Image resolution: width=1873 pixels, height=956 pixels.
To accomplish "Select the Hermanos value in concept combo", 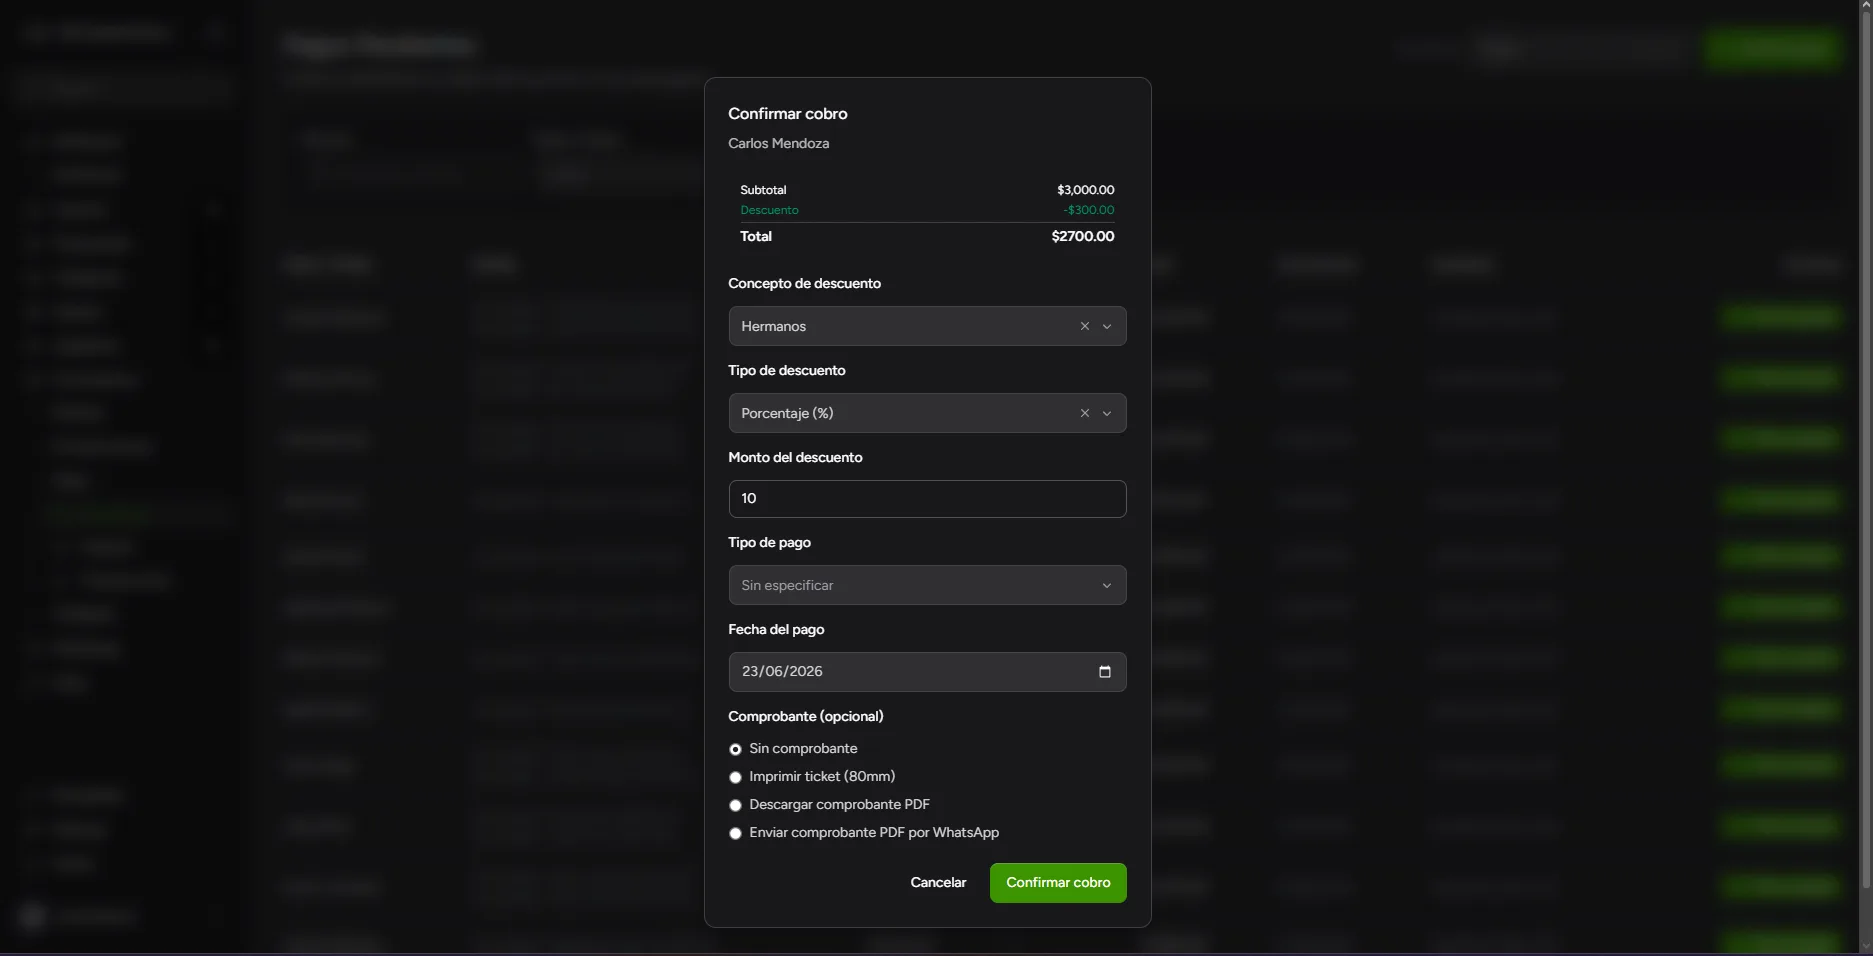I will tap(773, 326).
